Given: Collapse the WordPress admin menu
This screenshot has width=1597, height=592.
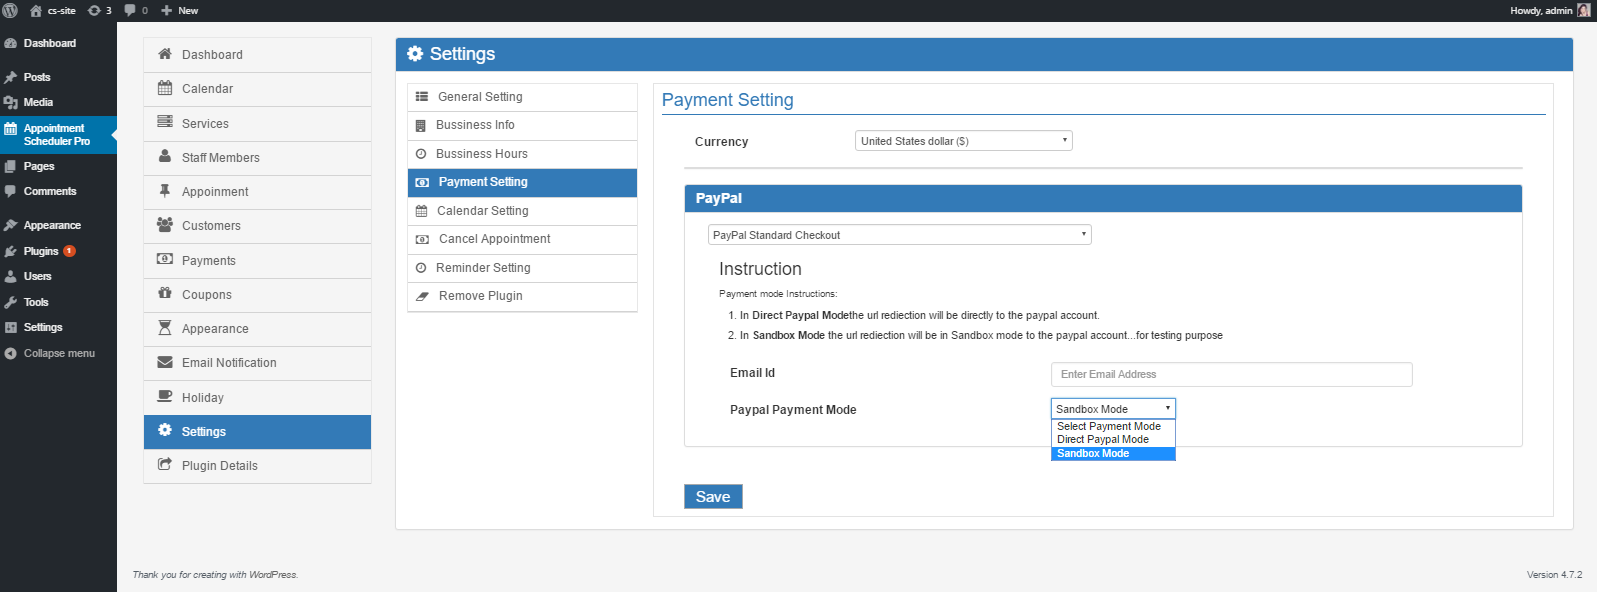Looking at the screenshot, I should pyautogui.click(x=58, y=353).
